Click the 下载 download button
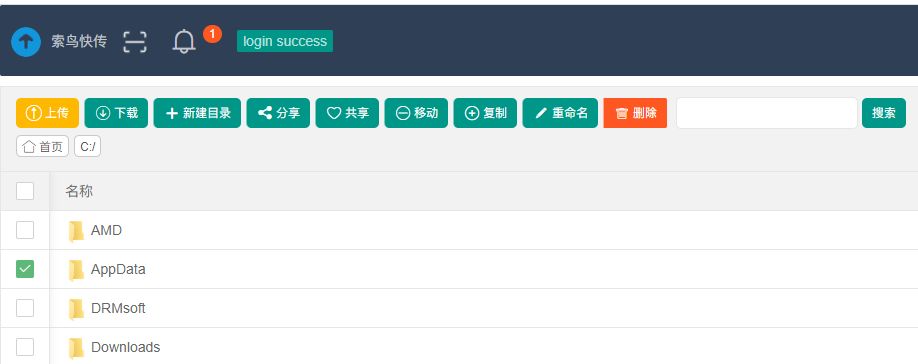Viewport: 918px width, 364px height. click(x=117, y=113)
